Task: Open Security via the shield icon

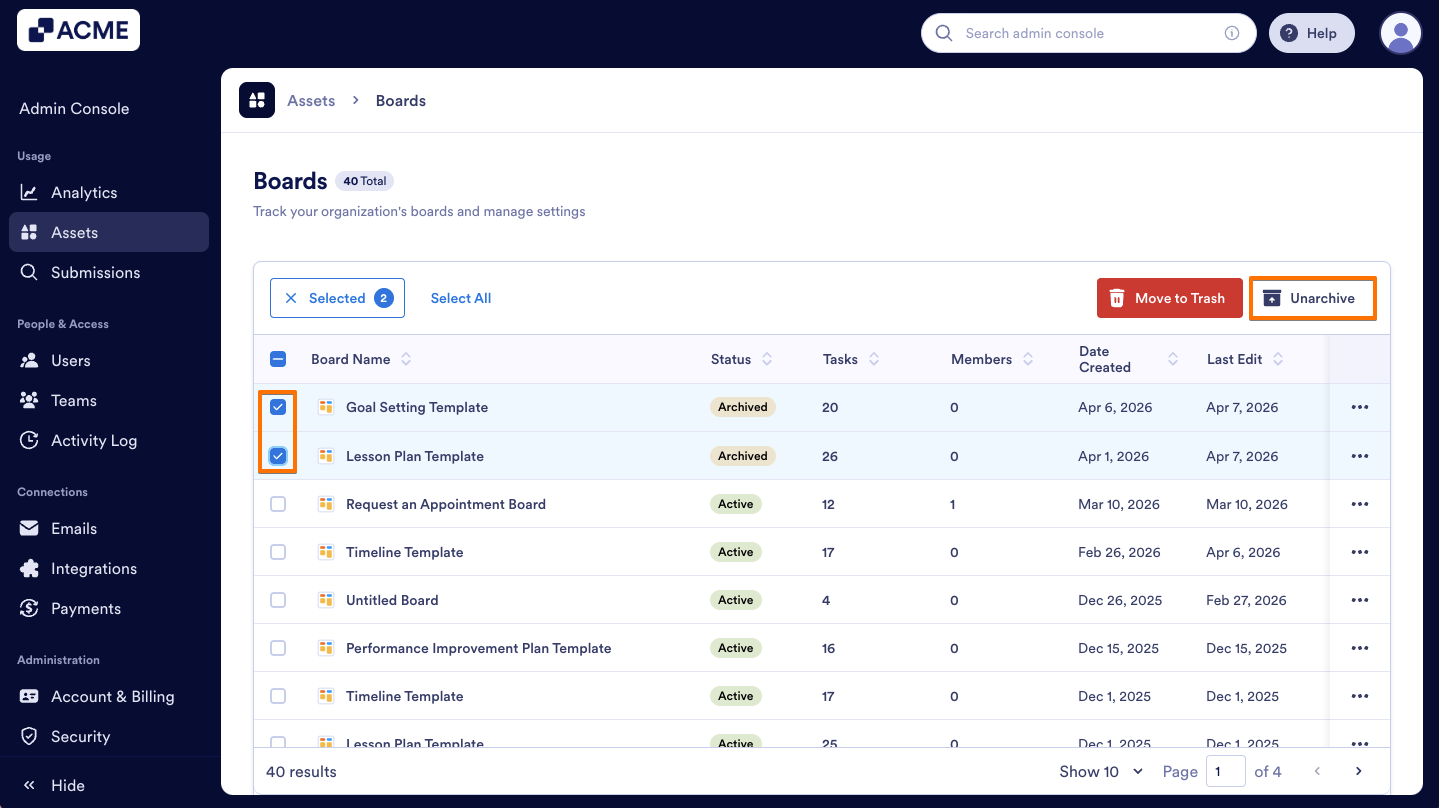Action: tap(29, 736)
